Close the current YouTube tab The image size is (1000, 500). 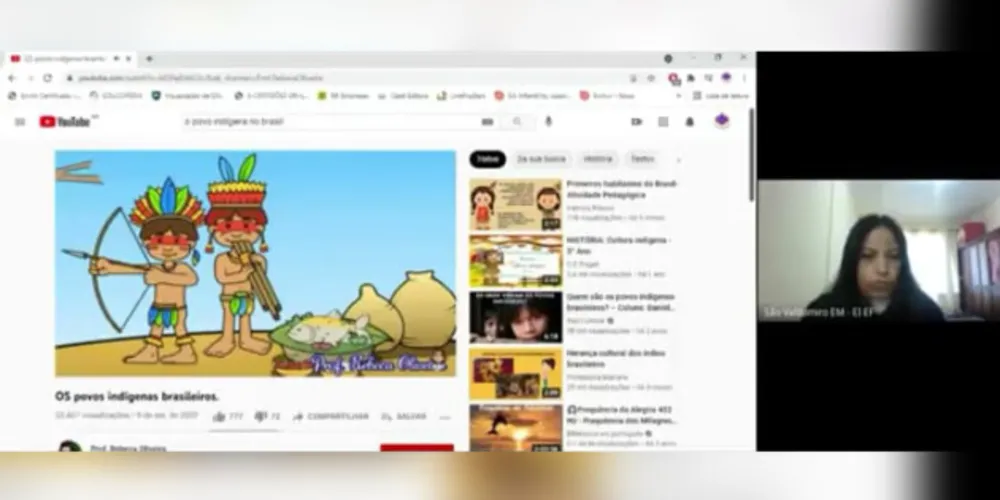(x=128, y=59)
